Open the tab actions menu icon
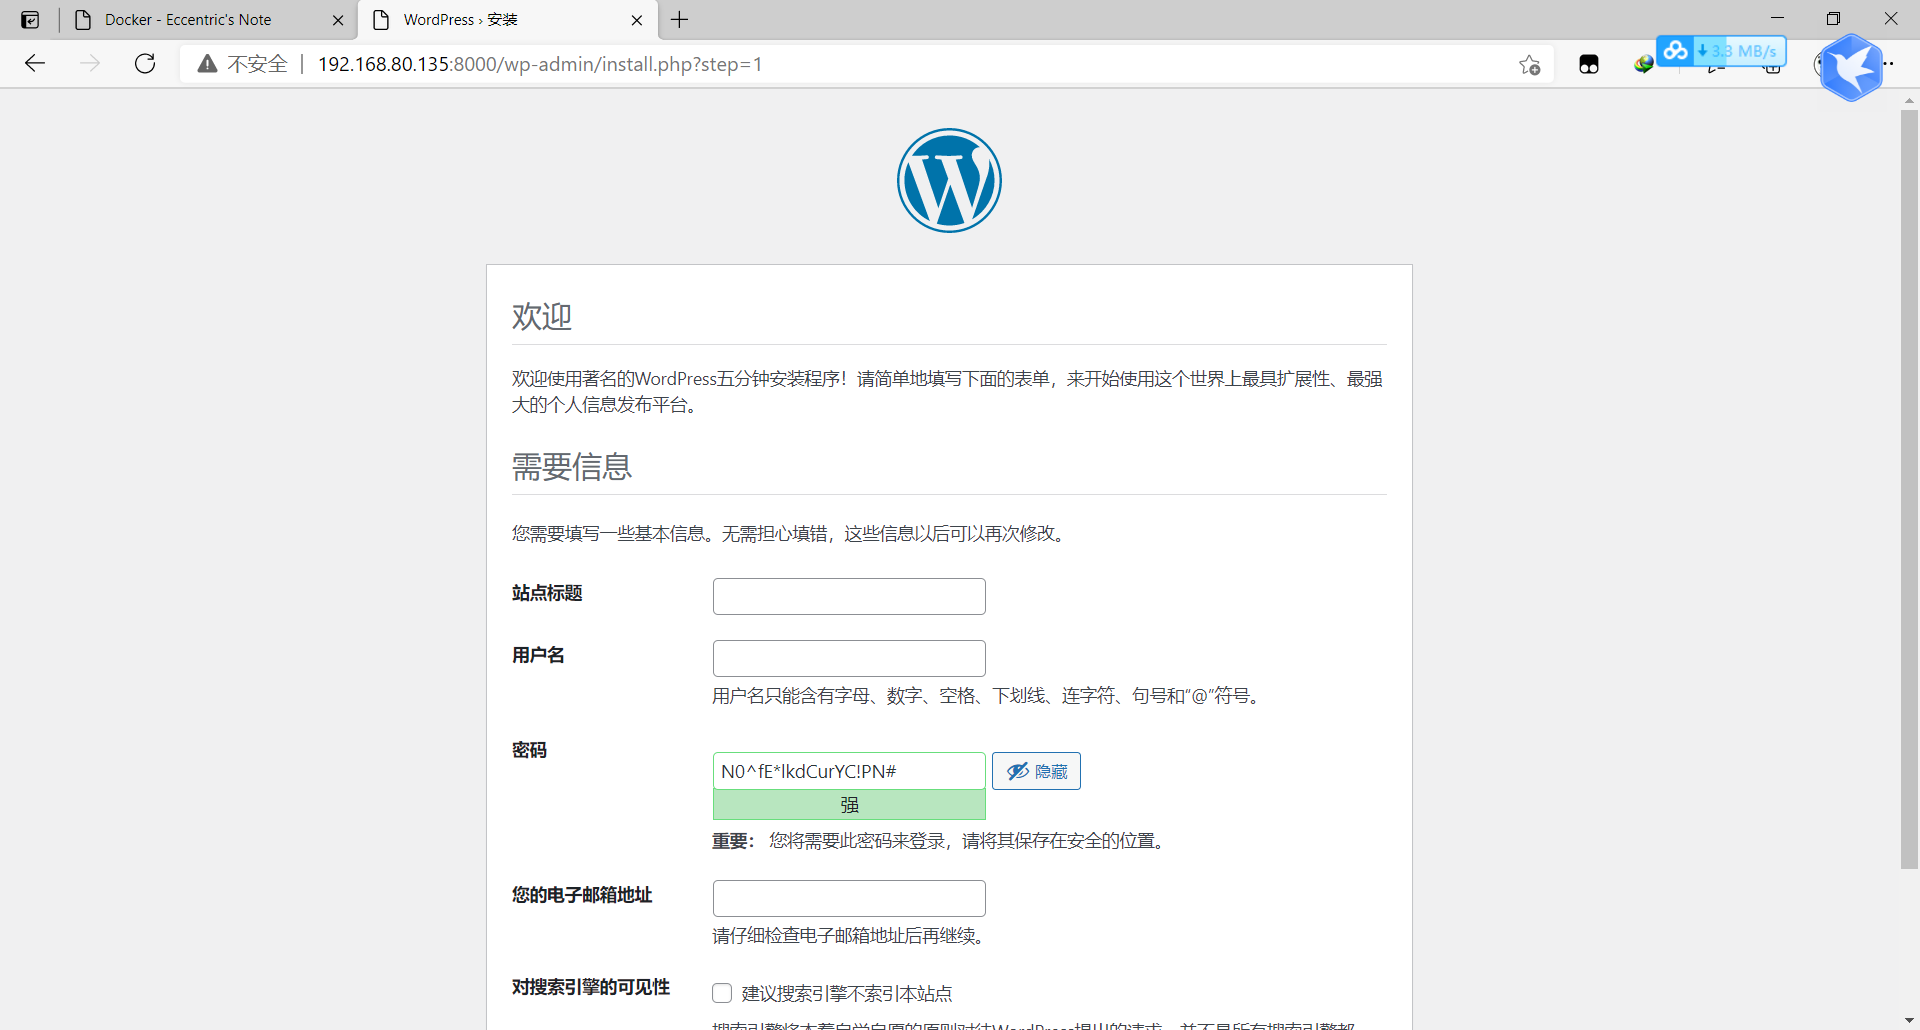Viewport: 1920px width, 1030px height. pos(30,20)
